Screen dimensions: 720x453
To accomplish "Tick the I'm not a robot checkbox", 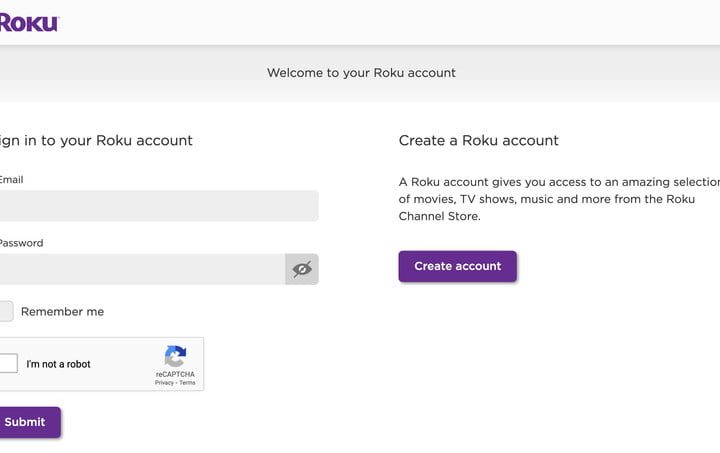I will (x=8, y=364).
